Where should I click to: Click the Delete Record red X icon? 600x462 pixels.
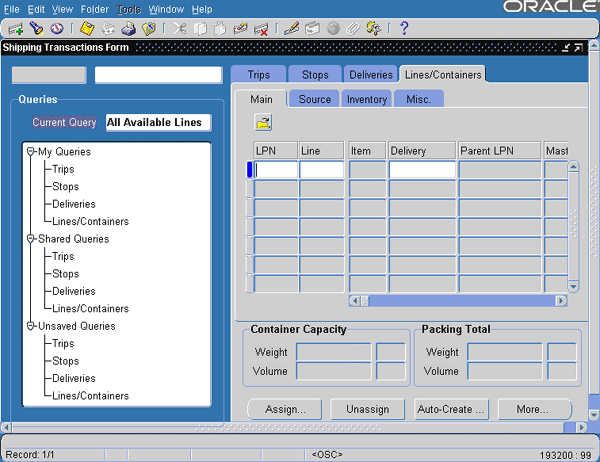tap(261, 29)
